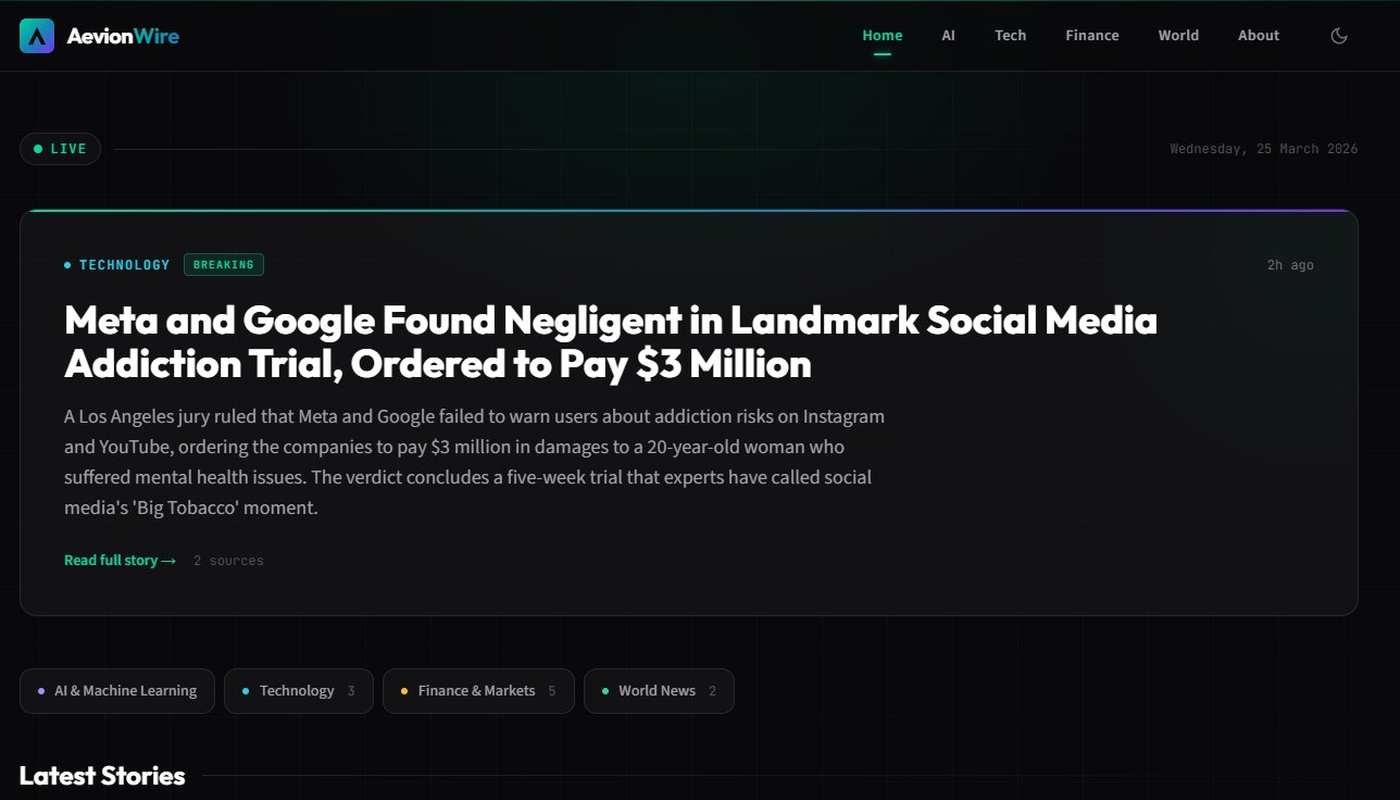Click the arrow beside Read full story

[168, 560]
